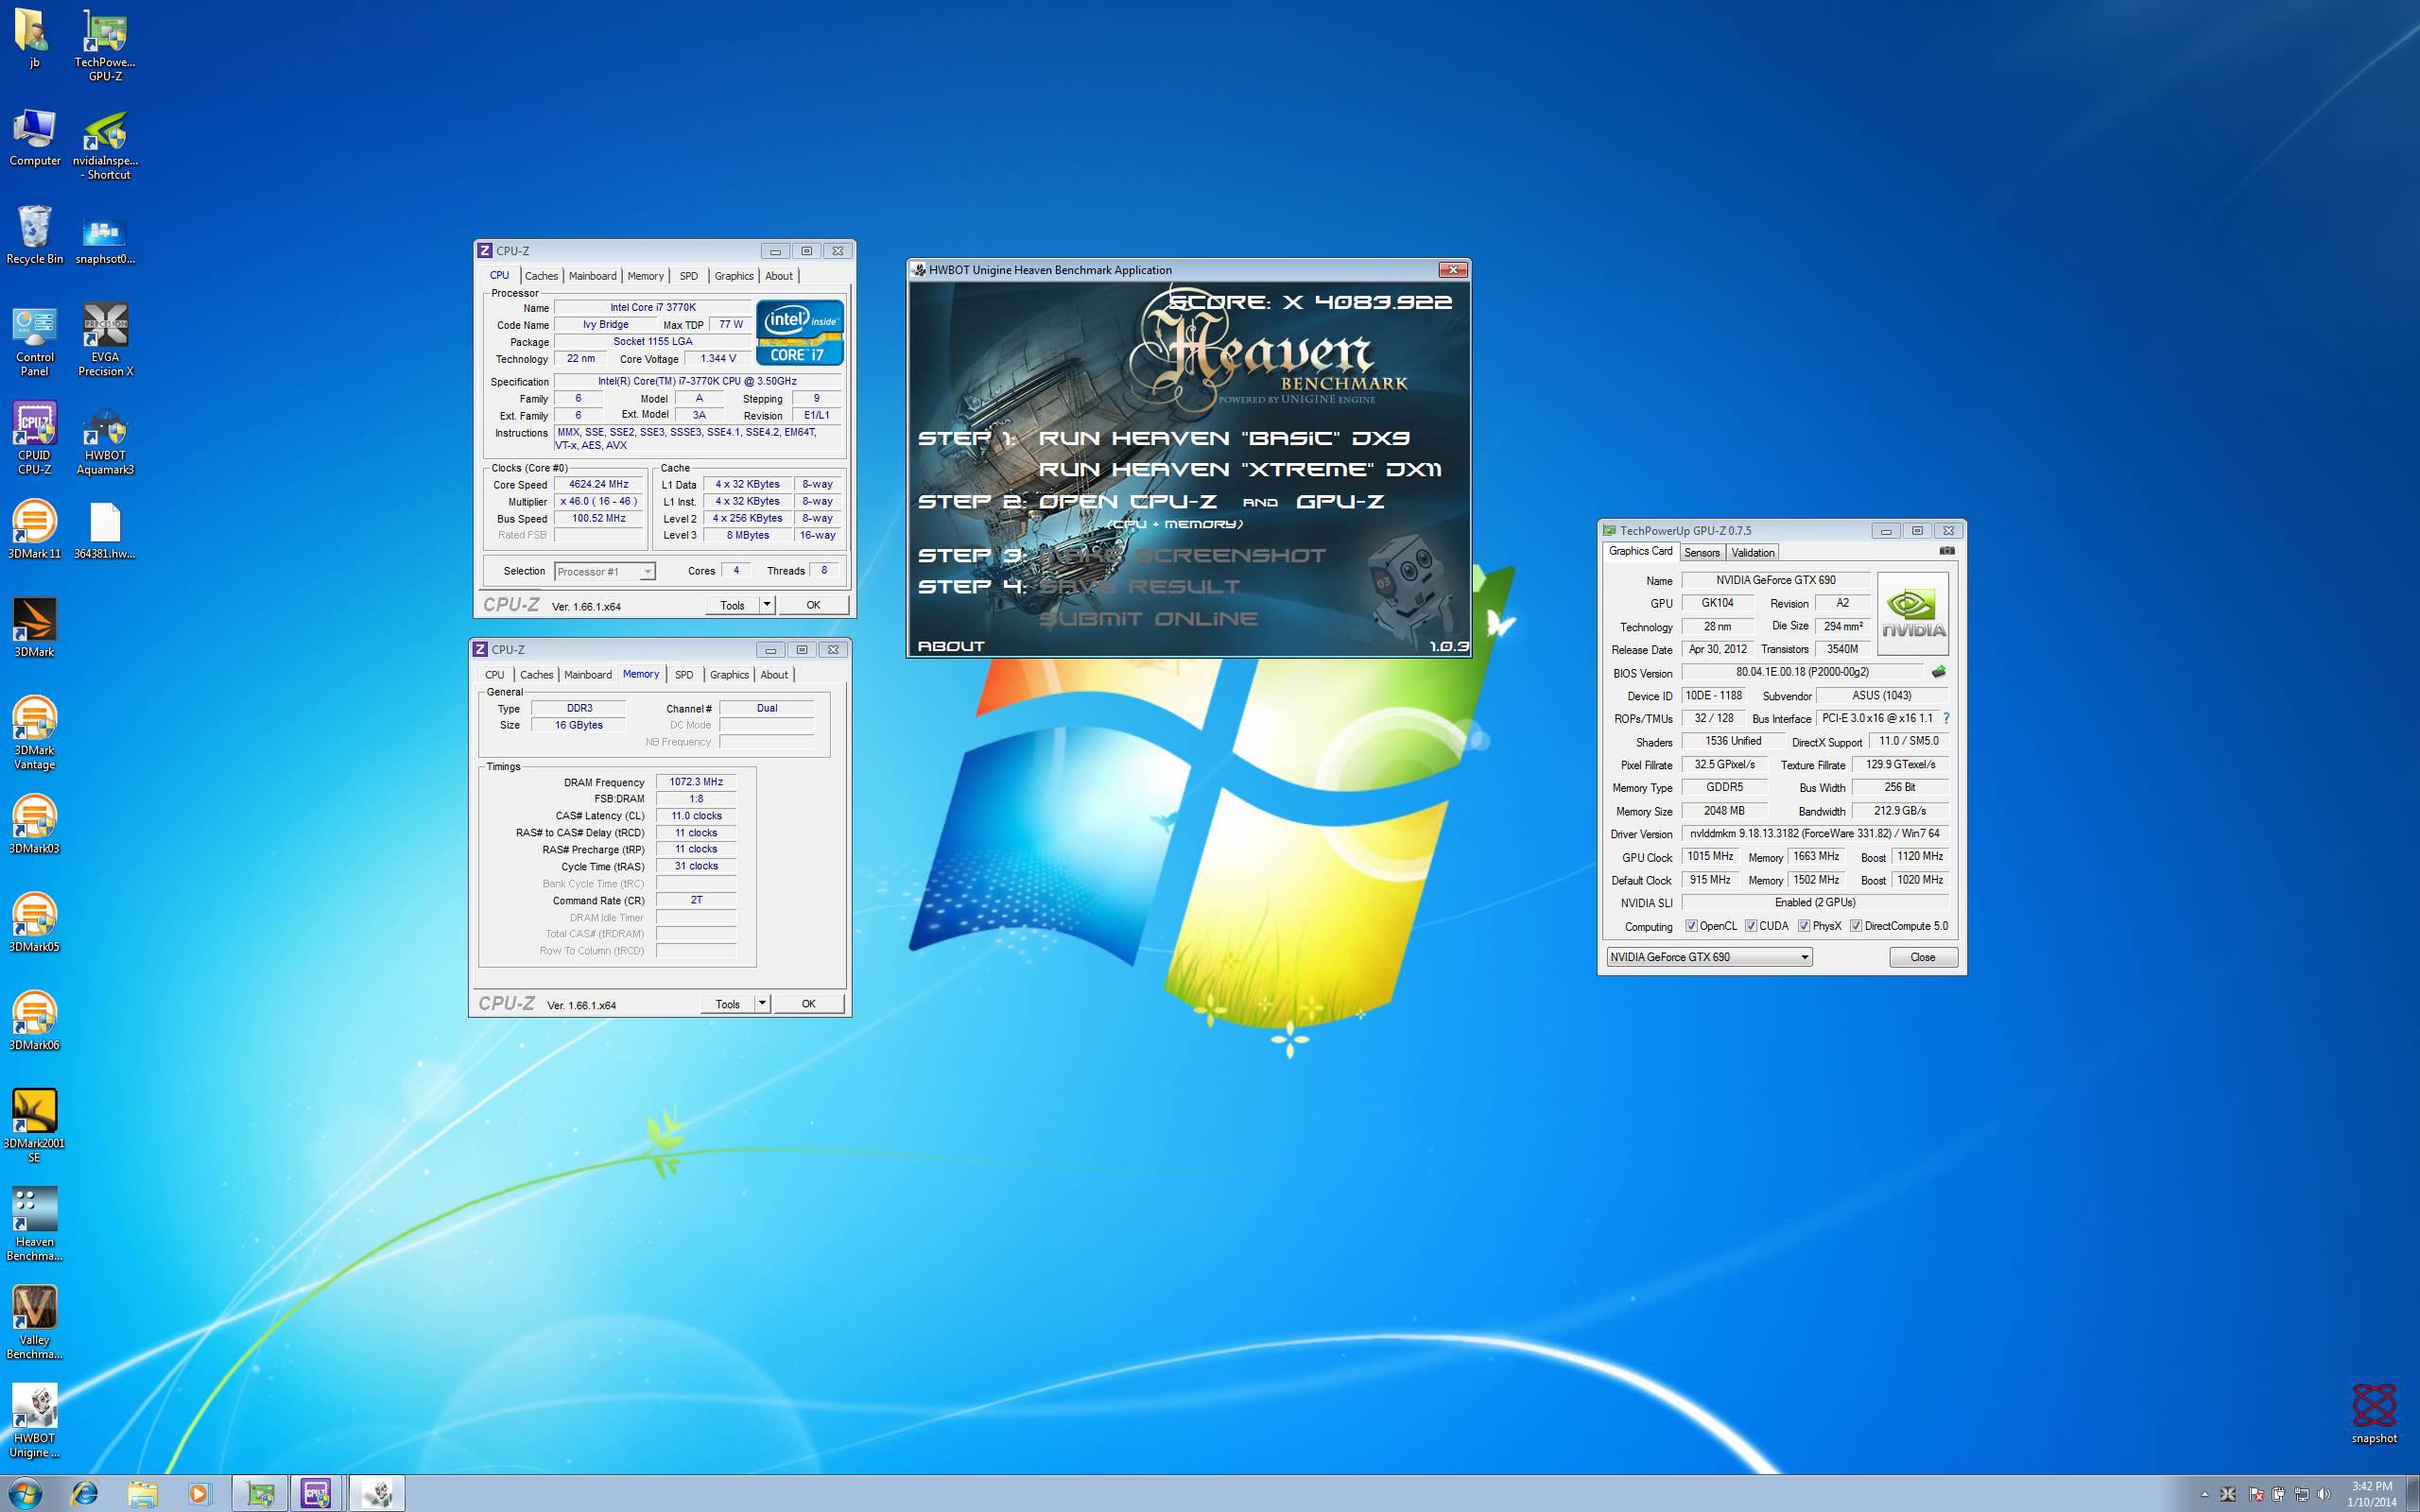Viewport: 2420px width, 1512px height.
Task: Click Submit Online in HWBOT Heaven
Action: pos(1148,618)
